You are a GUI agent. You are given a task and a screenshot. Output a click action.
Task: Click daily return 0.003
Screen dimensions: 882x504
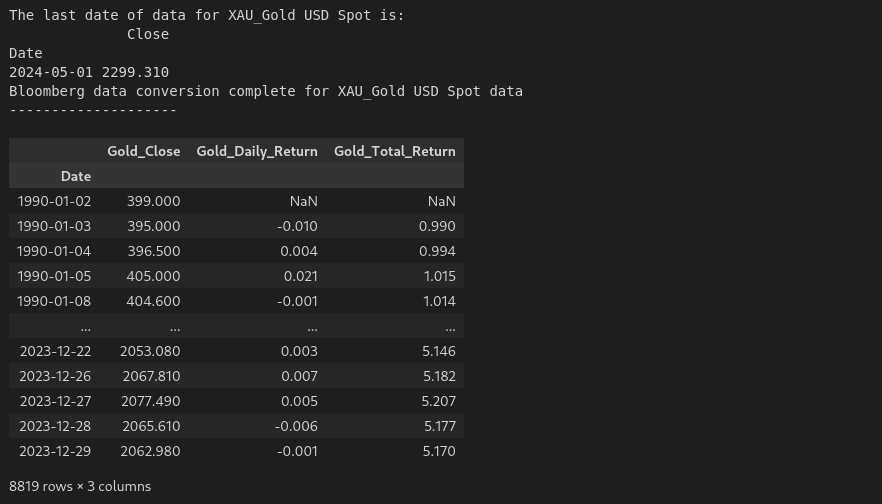pos(299,351)
